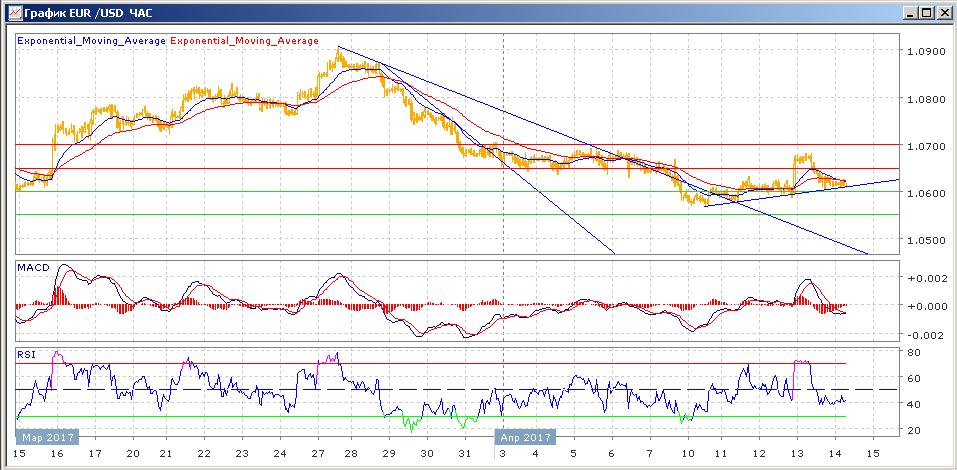Click the MACD indicator panel label
The image size is (957, 470).
(32, 269)
